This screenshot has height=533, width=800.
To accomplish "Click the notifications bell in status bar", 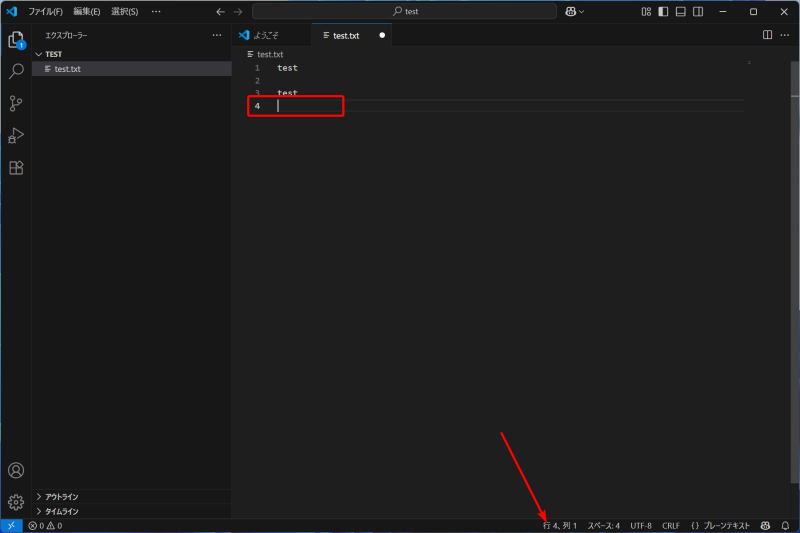I will [x=785, y=525].
